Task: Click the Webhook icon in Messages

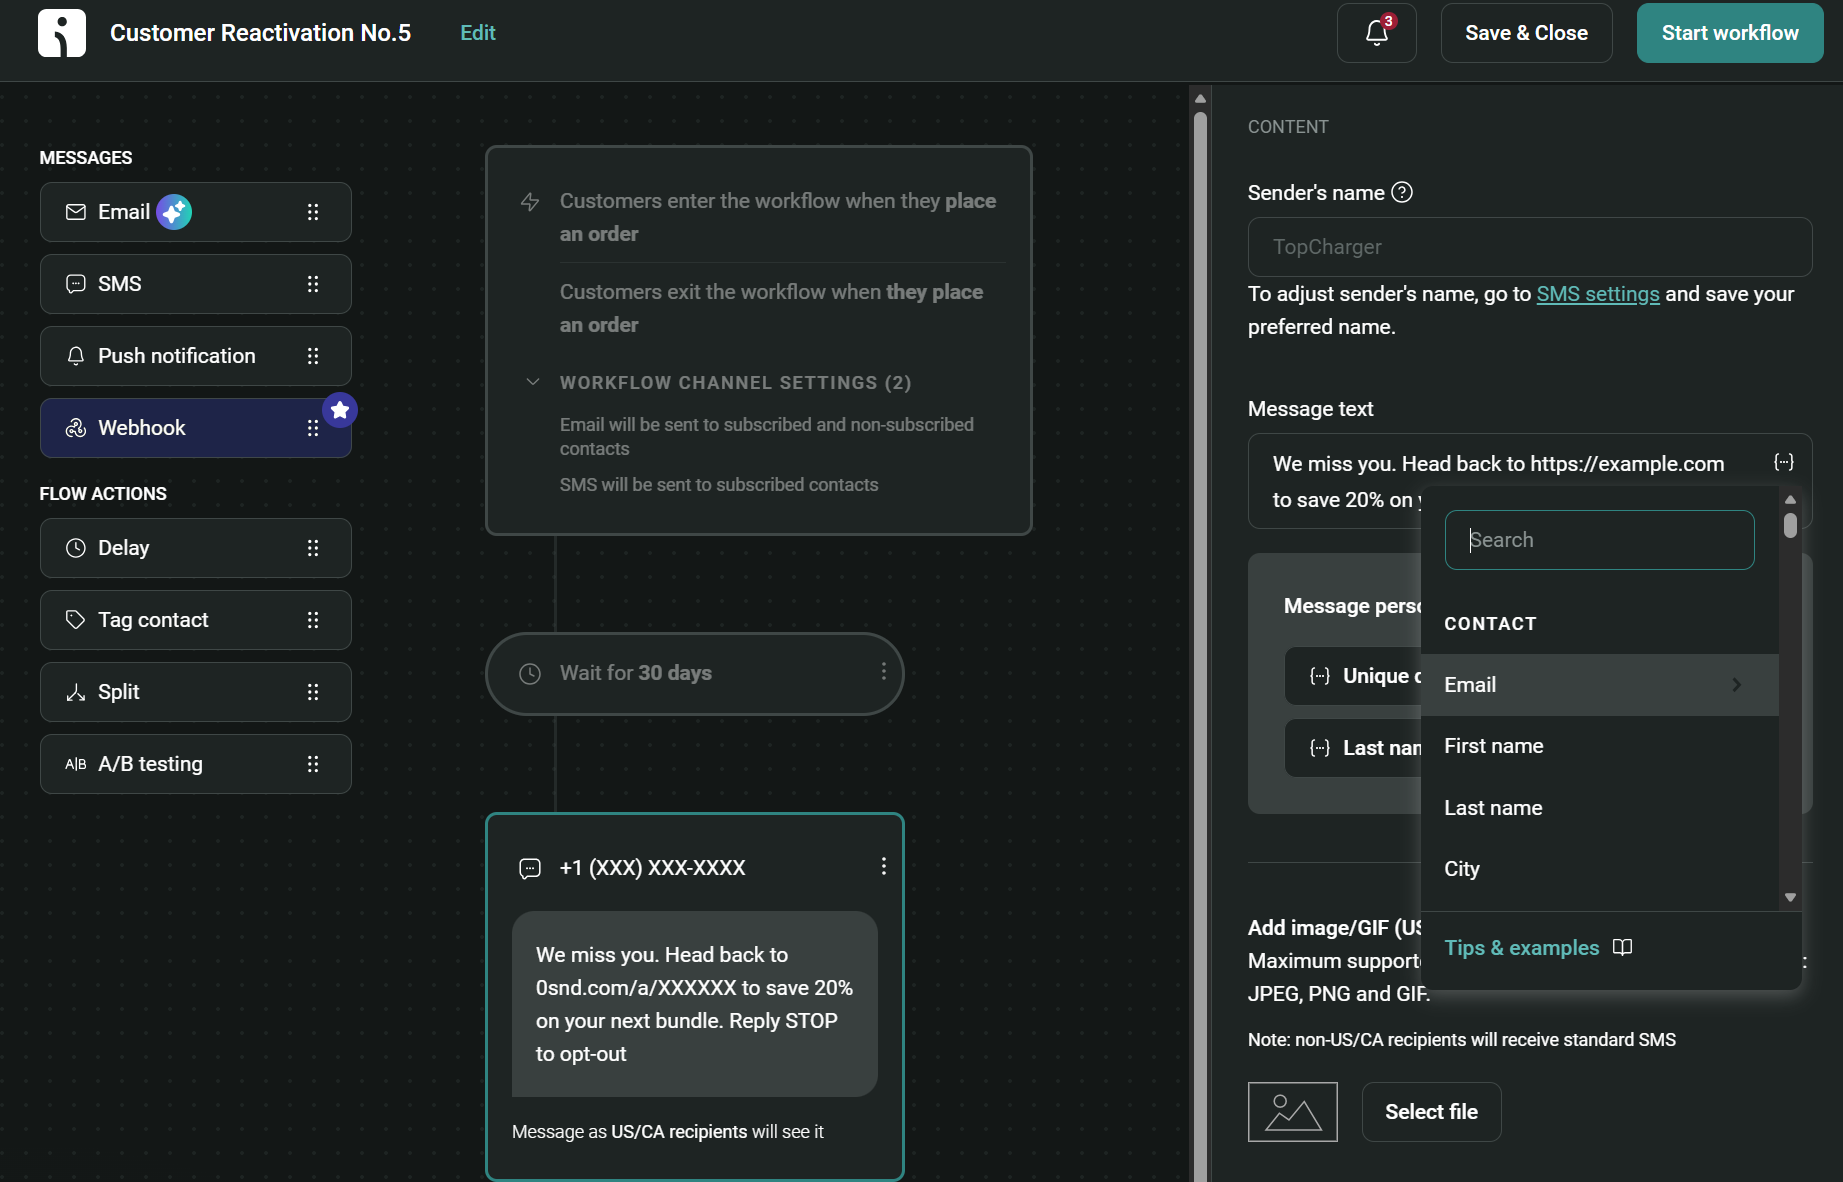Action: tap(76, 428)
